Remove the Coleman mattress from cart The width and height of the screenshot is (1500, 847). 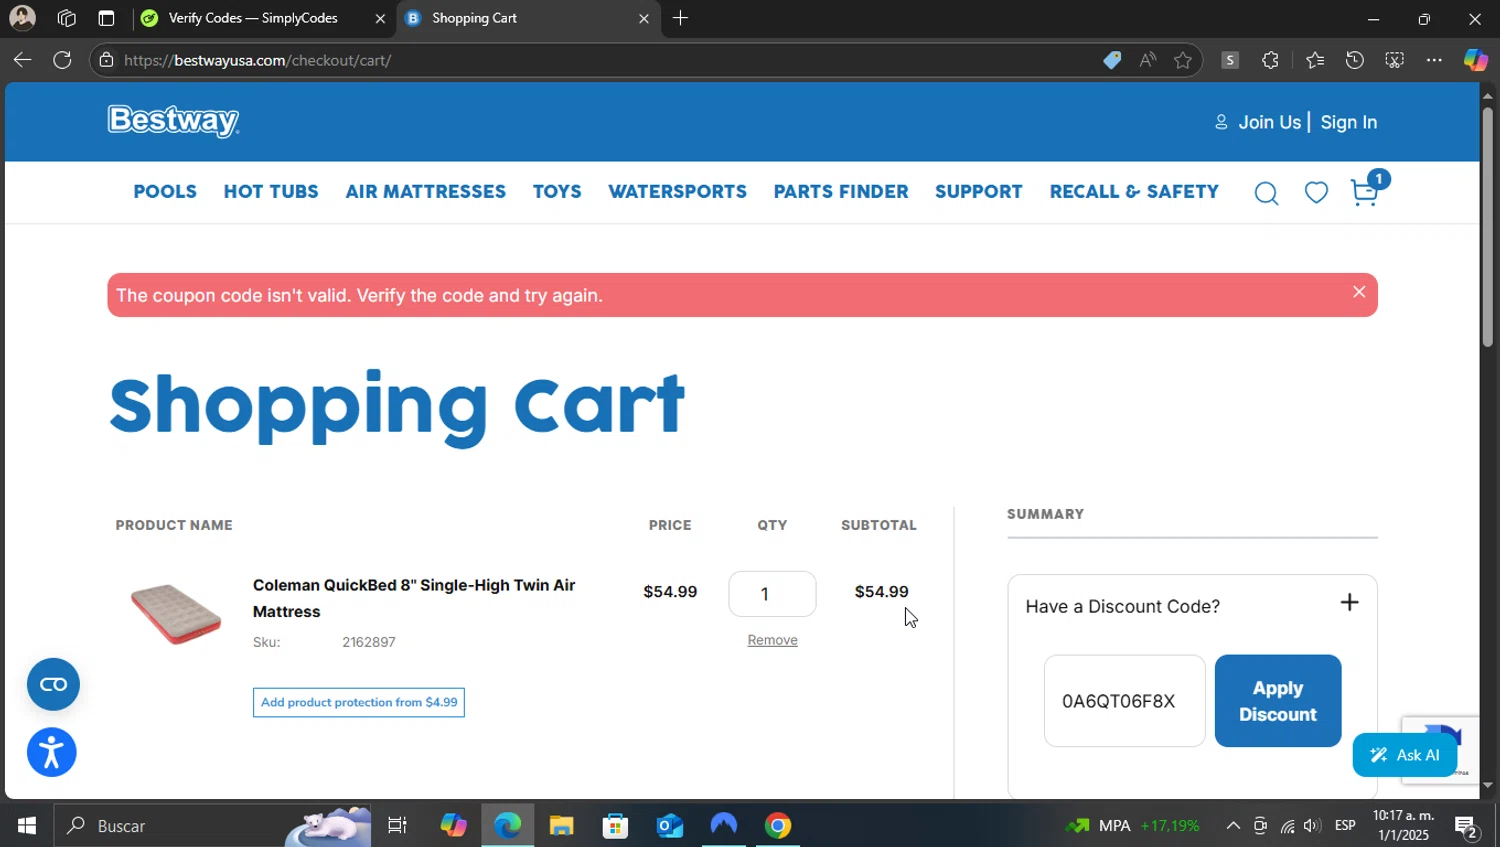[x=772, y=640]
